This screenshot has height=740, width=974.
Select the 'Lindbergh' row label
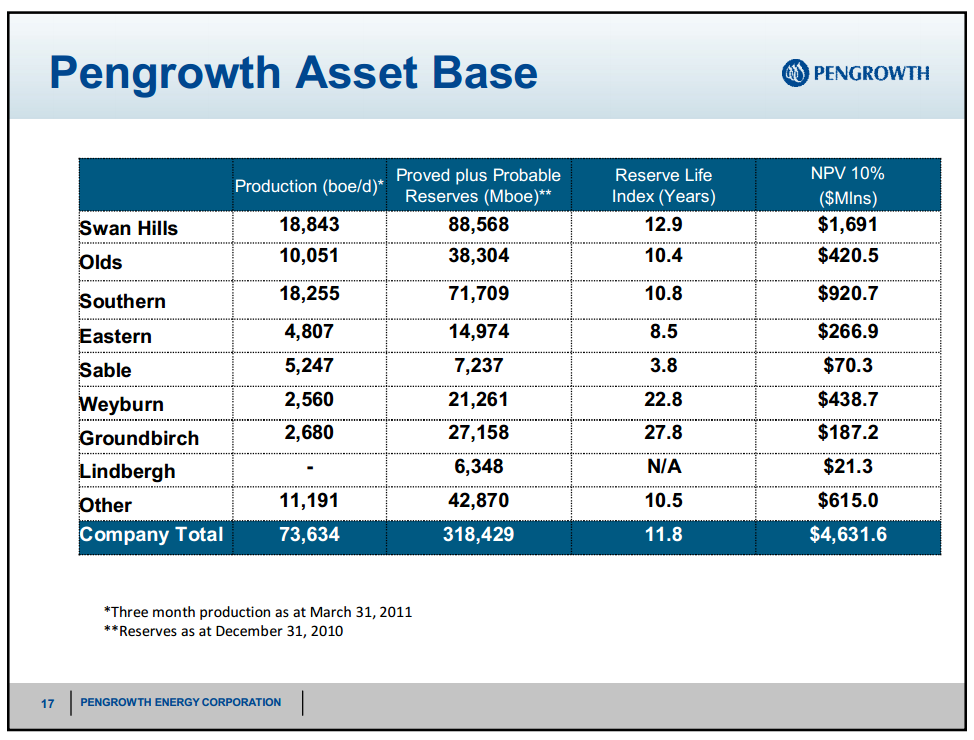127,472
